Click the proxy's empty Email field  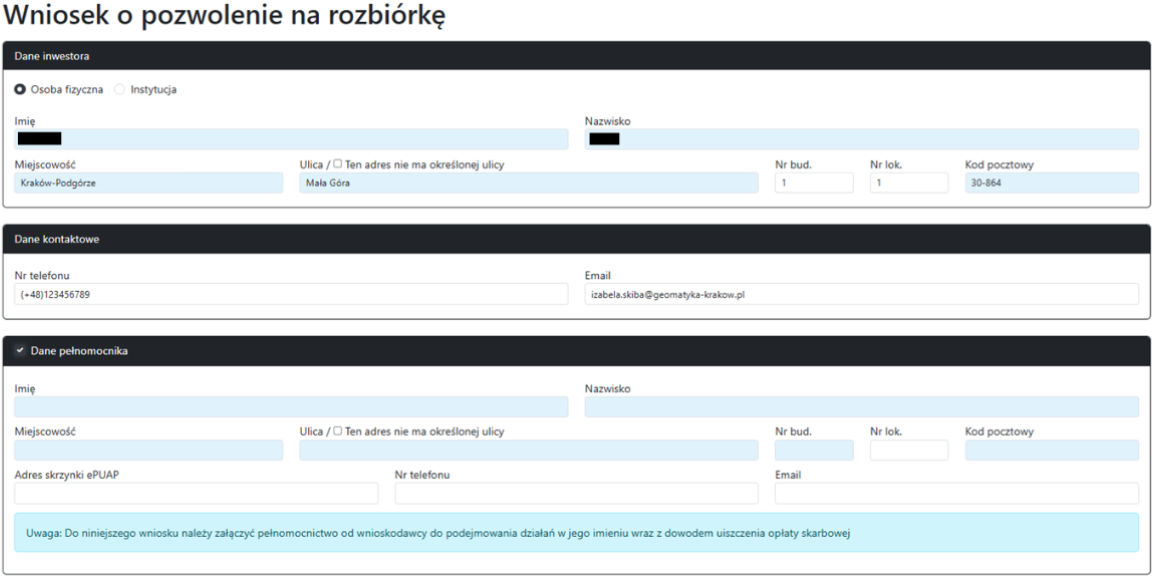pyautogui.click(x=956, y=494)
